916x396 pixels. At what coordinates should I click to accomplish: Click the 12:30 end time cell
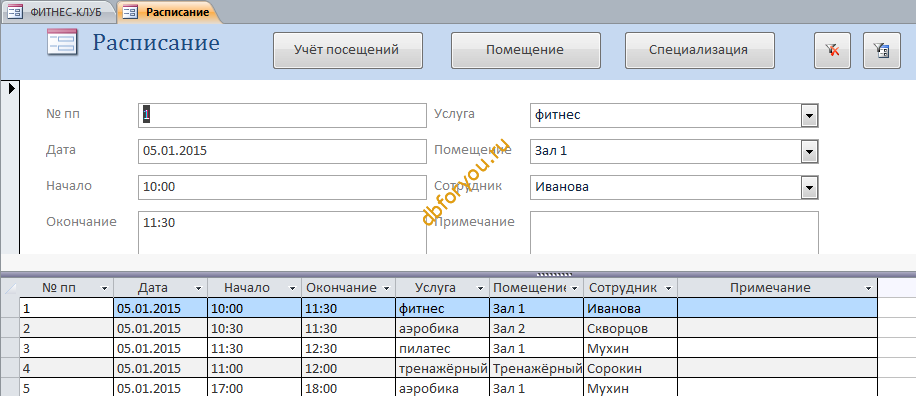click(x=349, y=349)
